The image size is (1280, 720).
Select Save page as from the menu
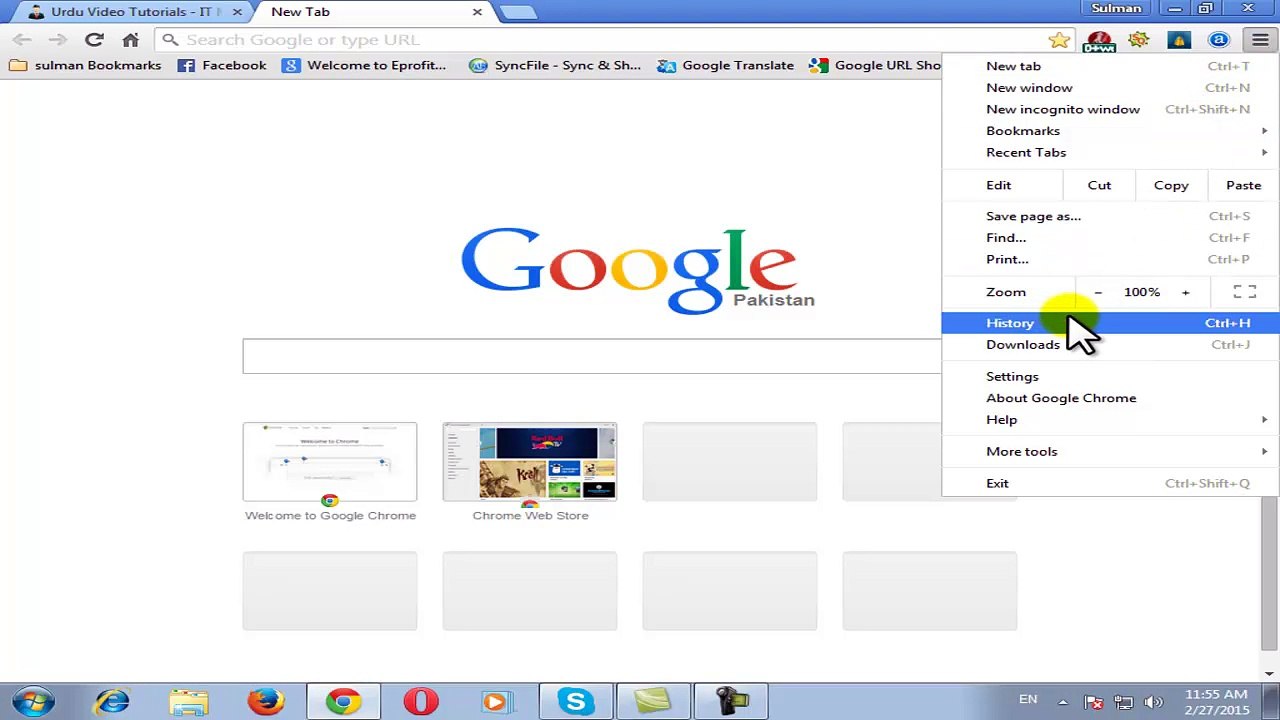tap(1110, 216)
